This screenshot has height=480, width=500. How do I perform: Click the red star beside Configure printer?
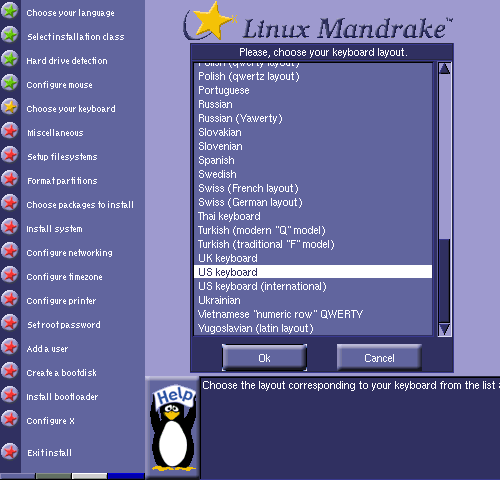click(10, 299)
